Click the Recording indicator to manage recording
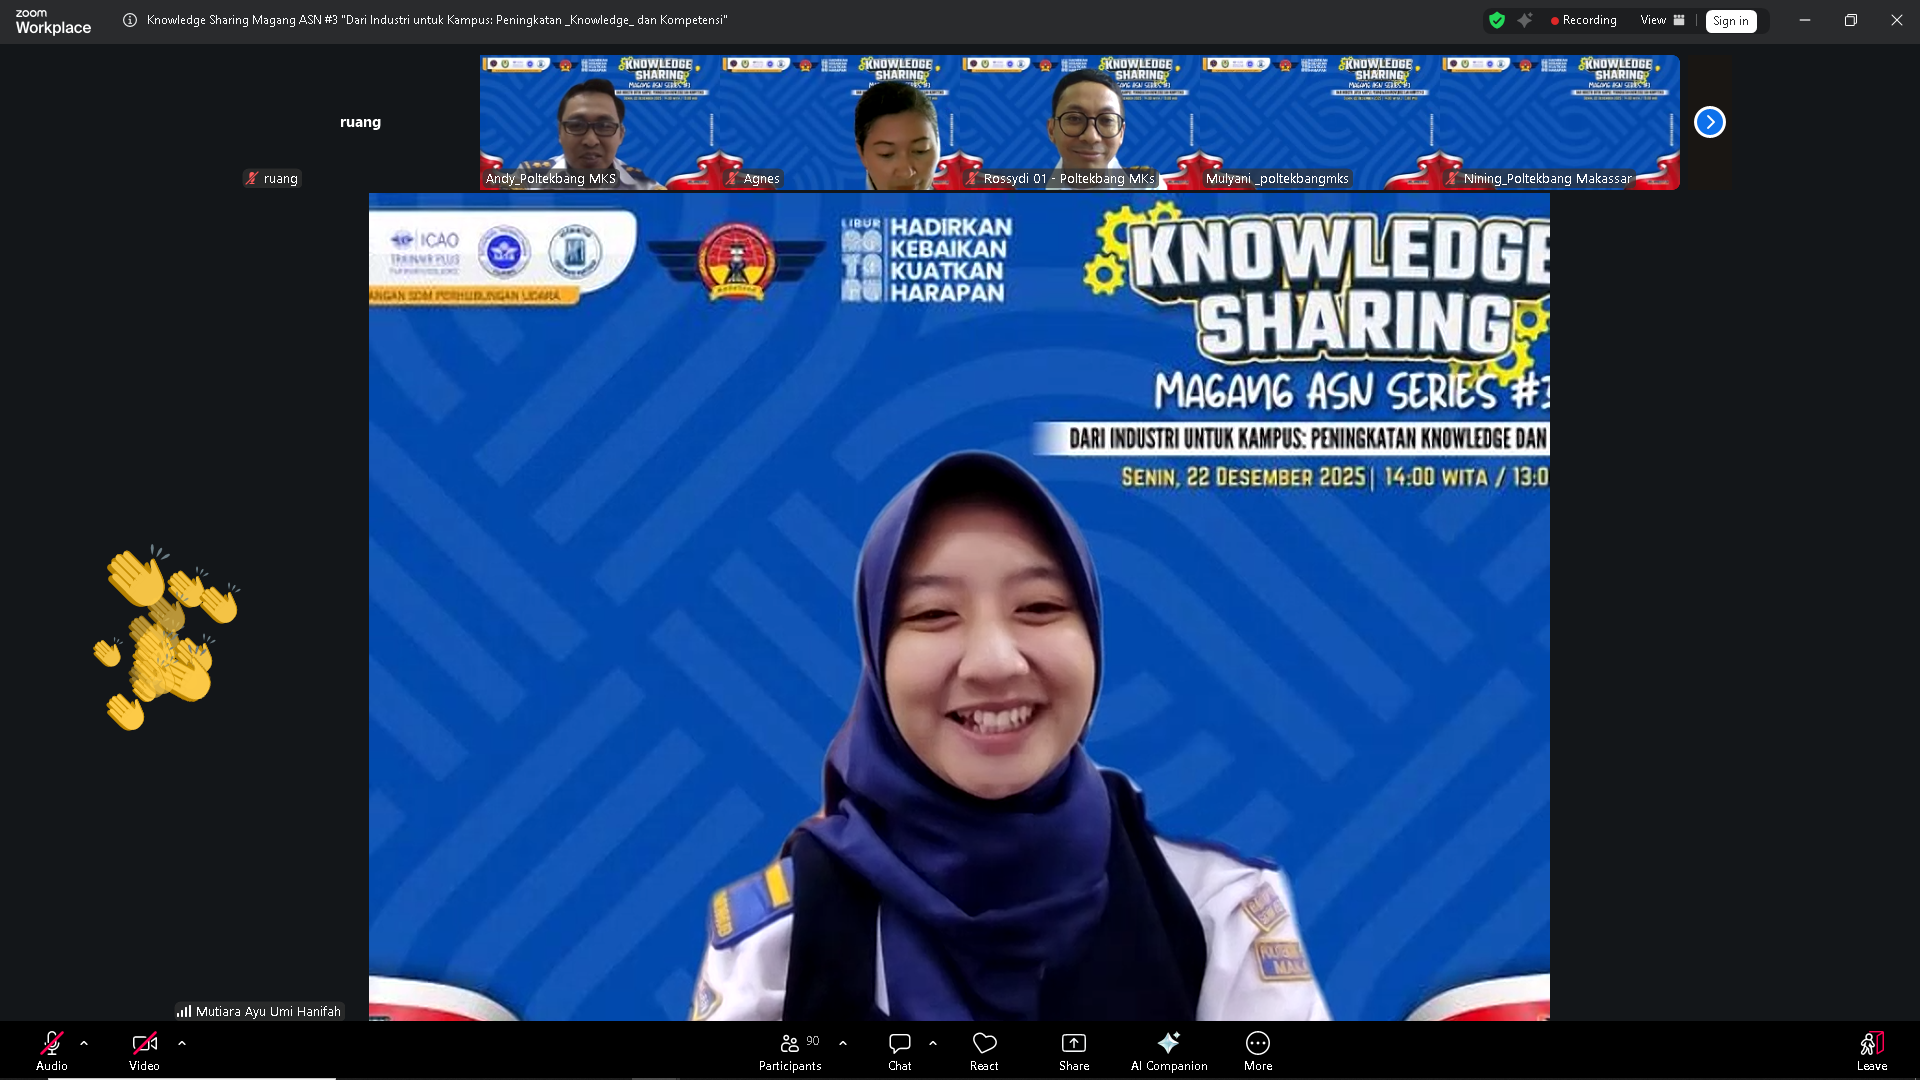This screenshot has height=1080, width=1920. tap(1583, 20)
